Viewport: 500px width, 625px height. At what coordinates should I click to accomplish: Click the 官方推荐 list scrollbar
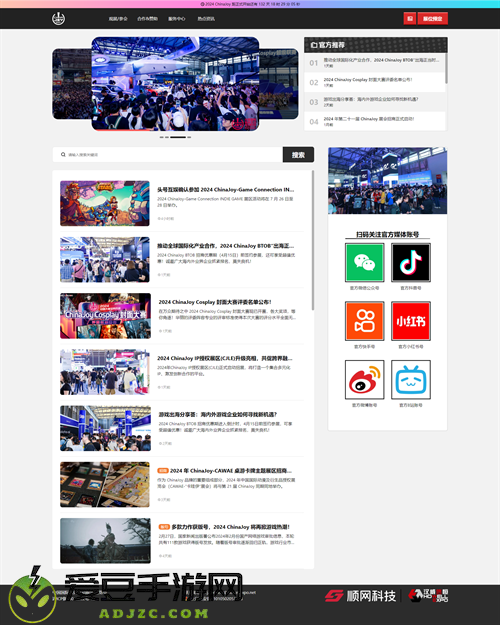[446, 68]
